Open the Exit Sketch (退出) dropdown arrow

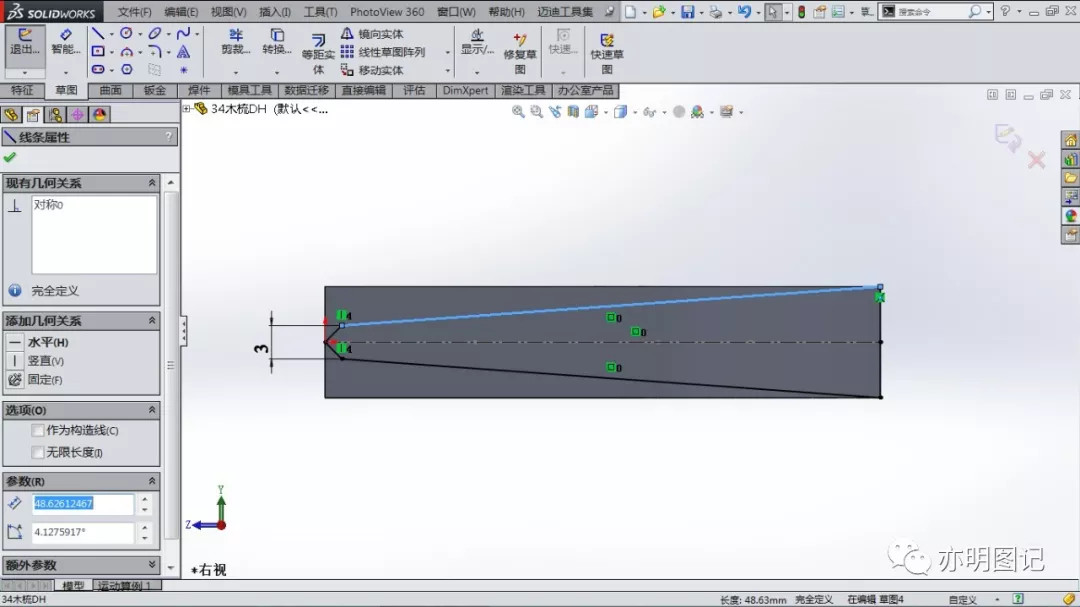click(25, 72)
